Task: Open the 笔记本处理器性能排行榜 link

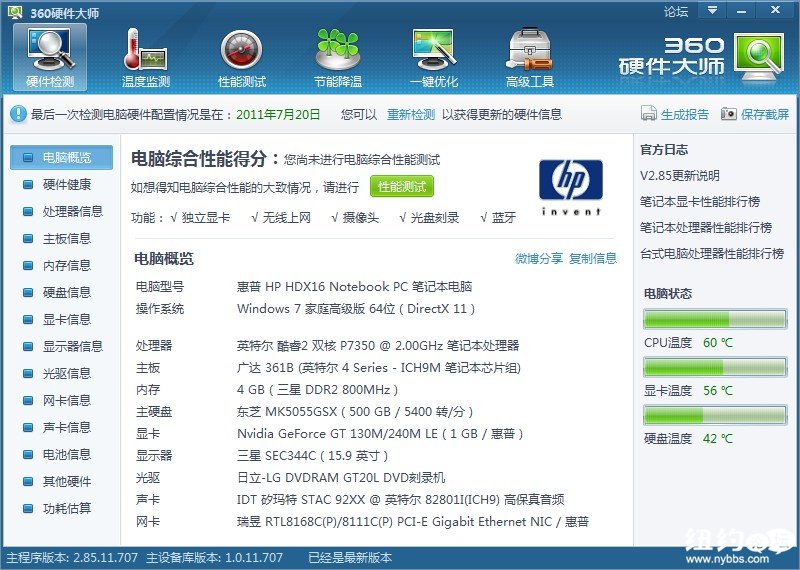Action: point(706,228)
